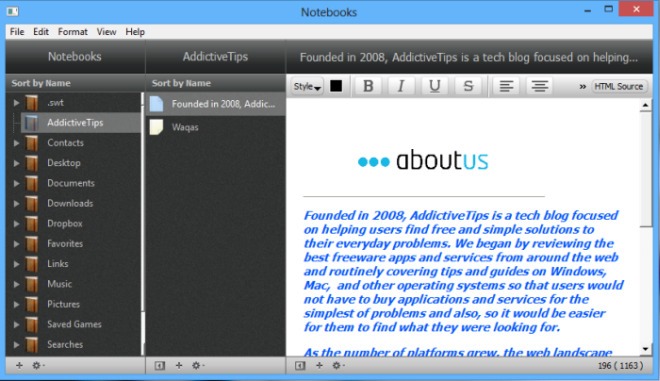Click the book icon of .swt notebook
Viewport: 660px width, 381px height.
coord(32,102)
